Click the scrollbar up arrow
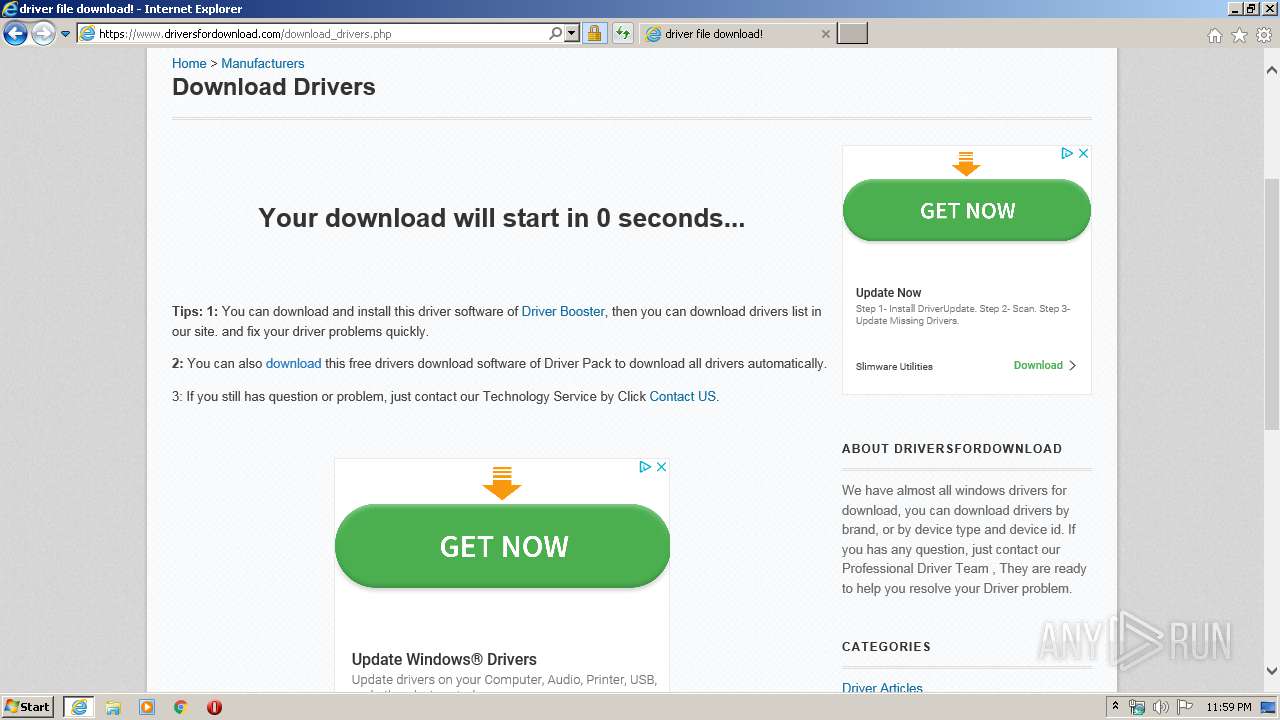 tap(1272, 70)
